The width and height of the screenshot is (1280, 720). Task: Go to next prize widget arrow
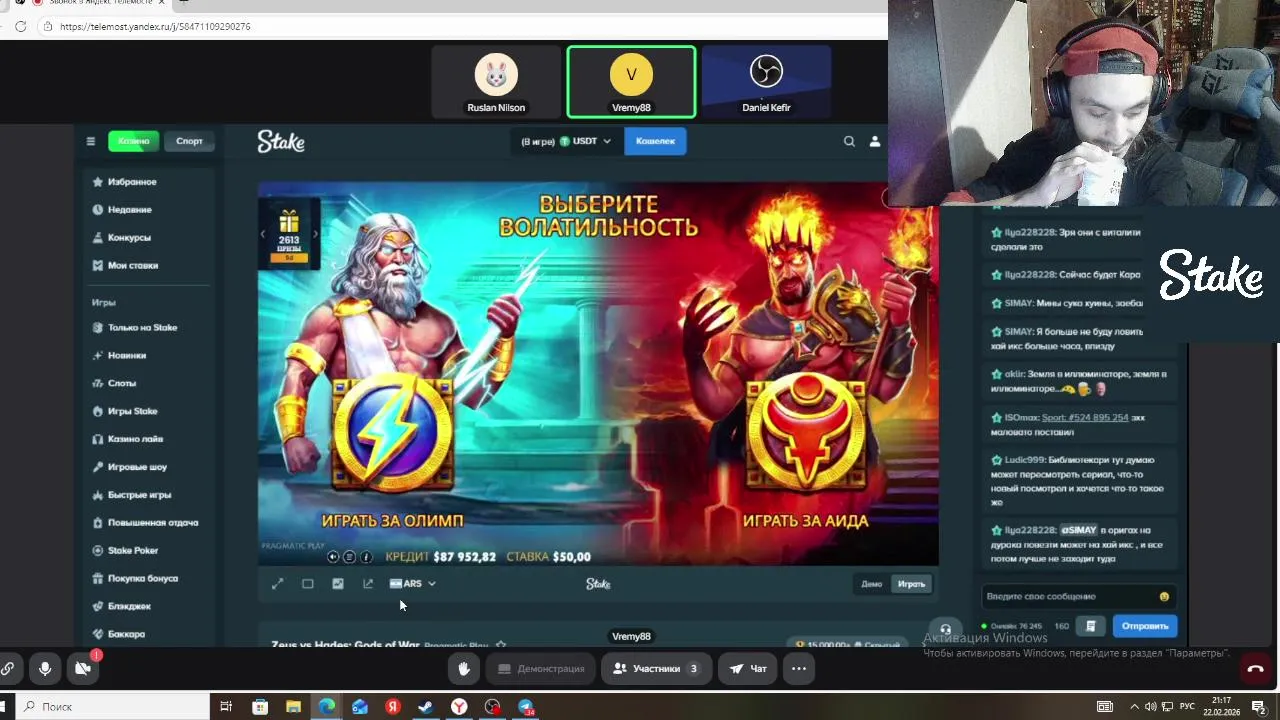click(315, 234)
